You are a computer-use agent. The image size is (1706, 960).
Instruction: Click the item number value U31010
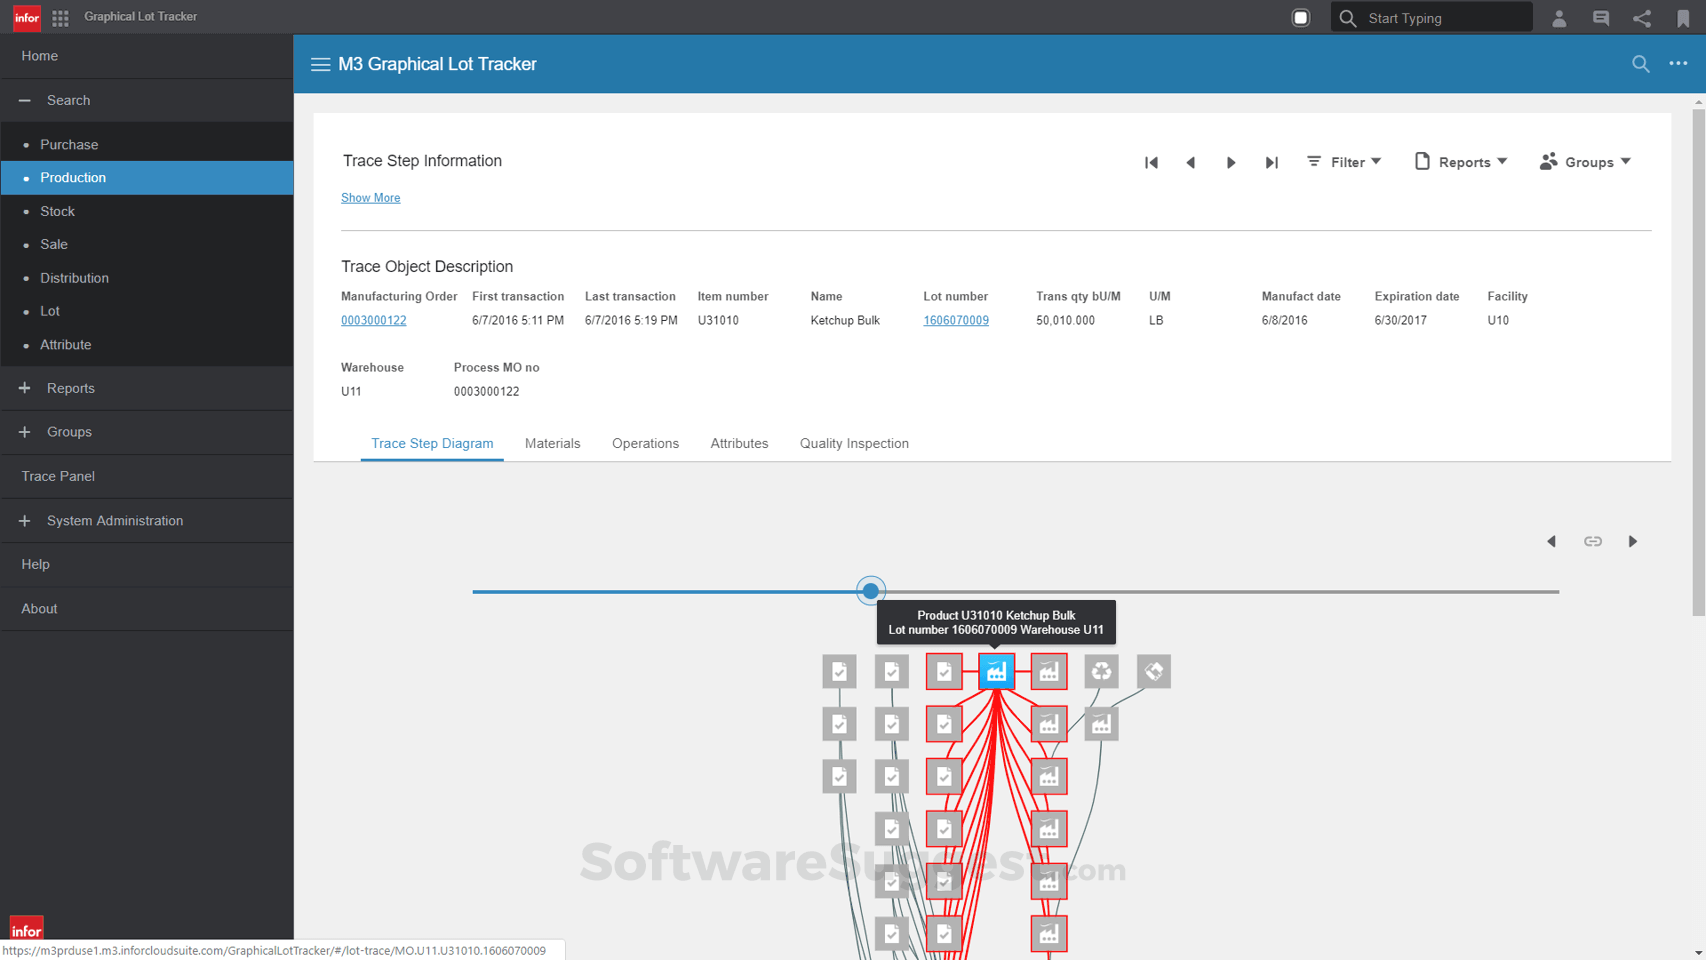(718, 321)
